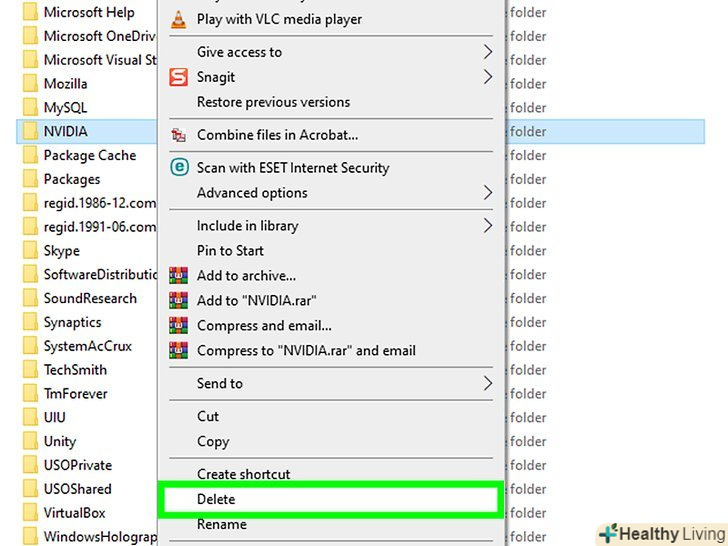This screenshot has width=728, height=546.
Task: Click the USOShared folder icon
Action: [30, 489]
